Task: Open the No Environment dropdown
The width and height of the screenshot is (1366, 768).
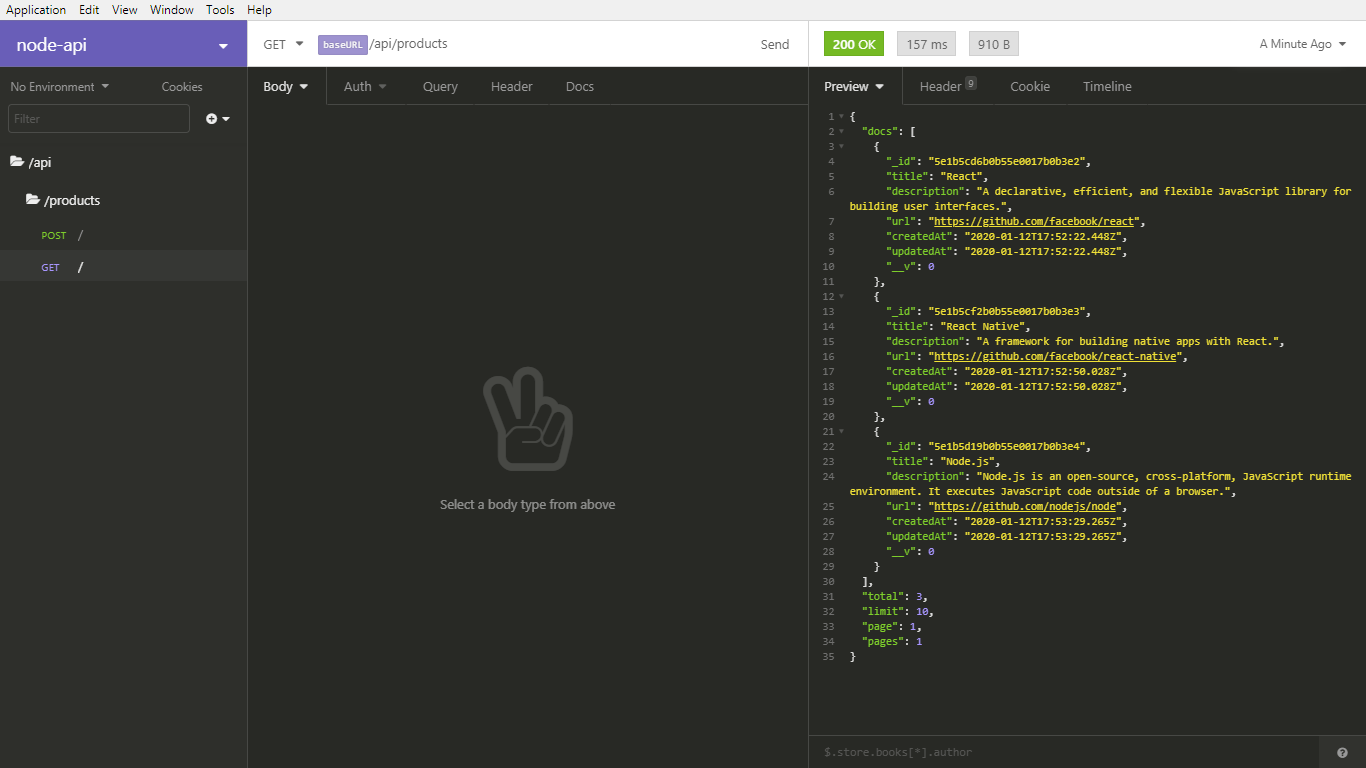Action: [x=60, y=87]
